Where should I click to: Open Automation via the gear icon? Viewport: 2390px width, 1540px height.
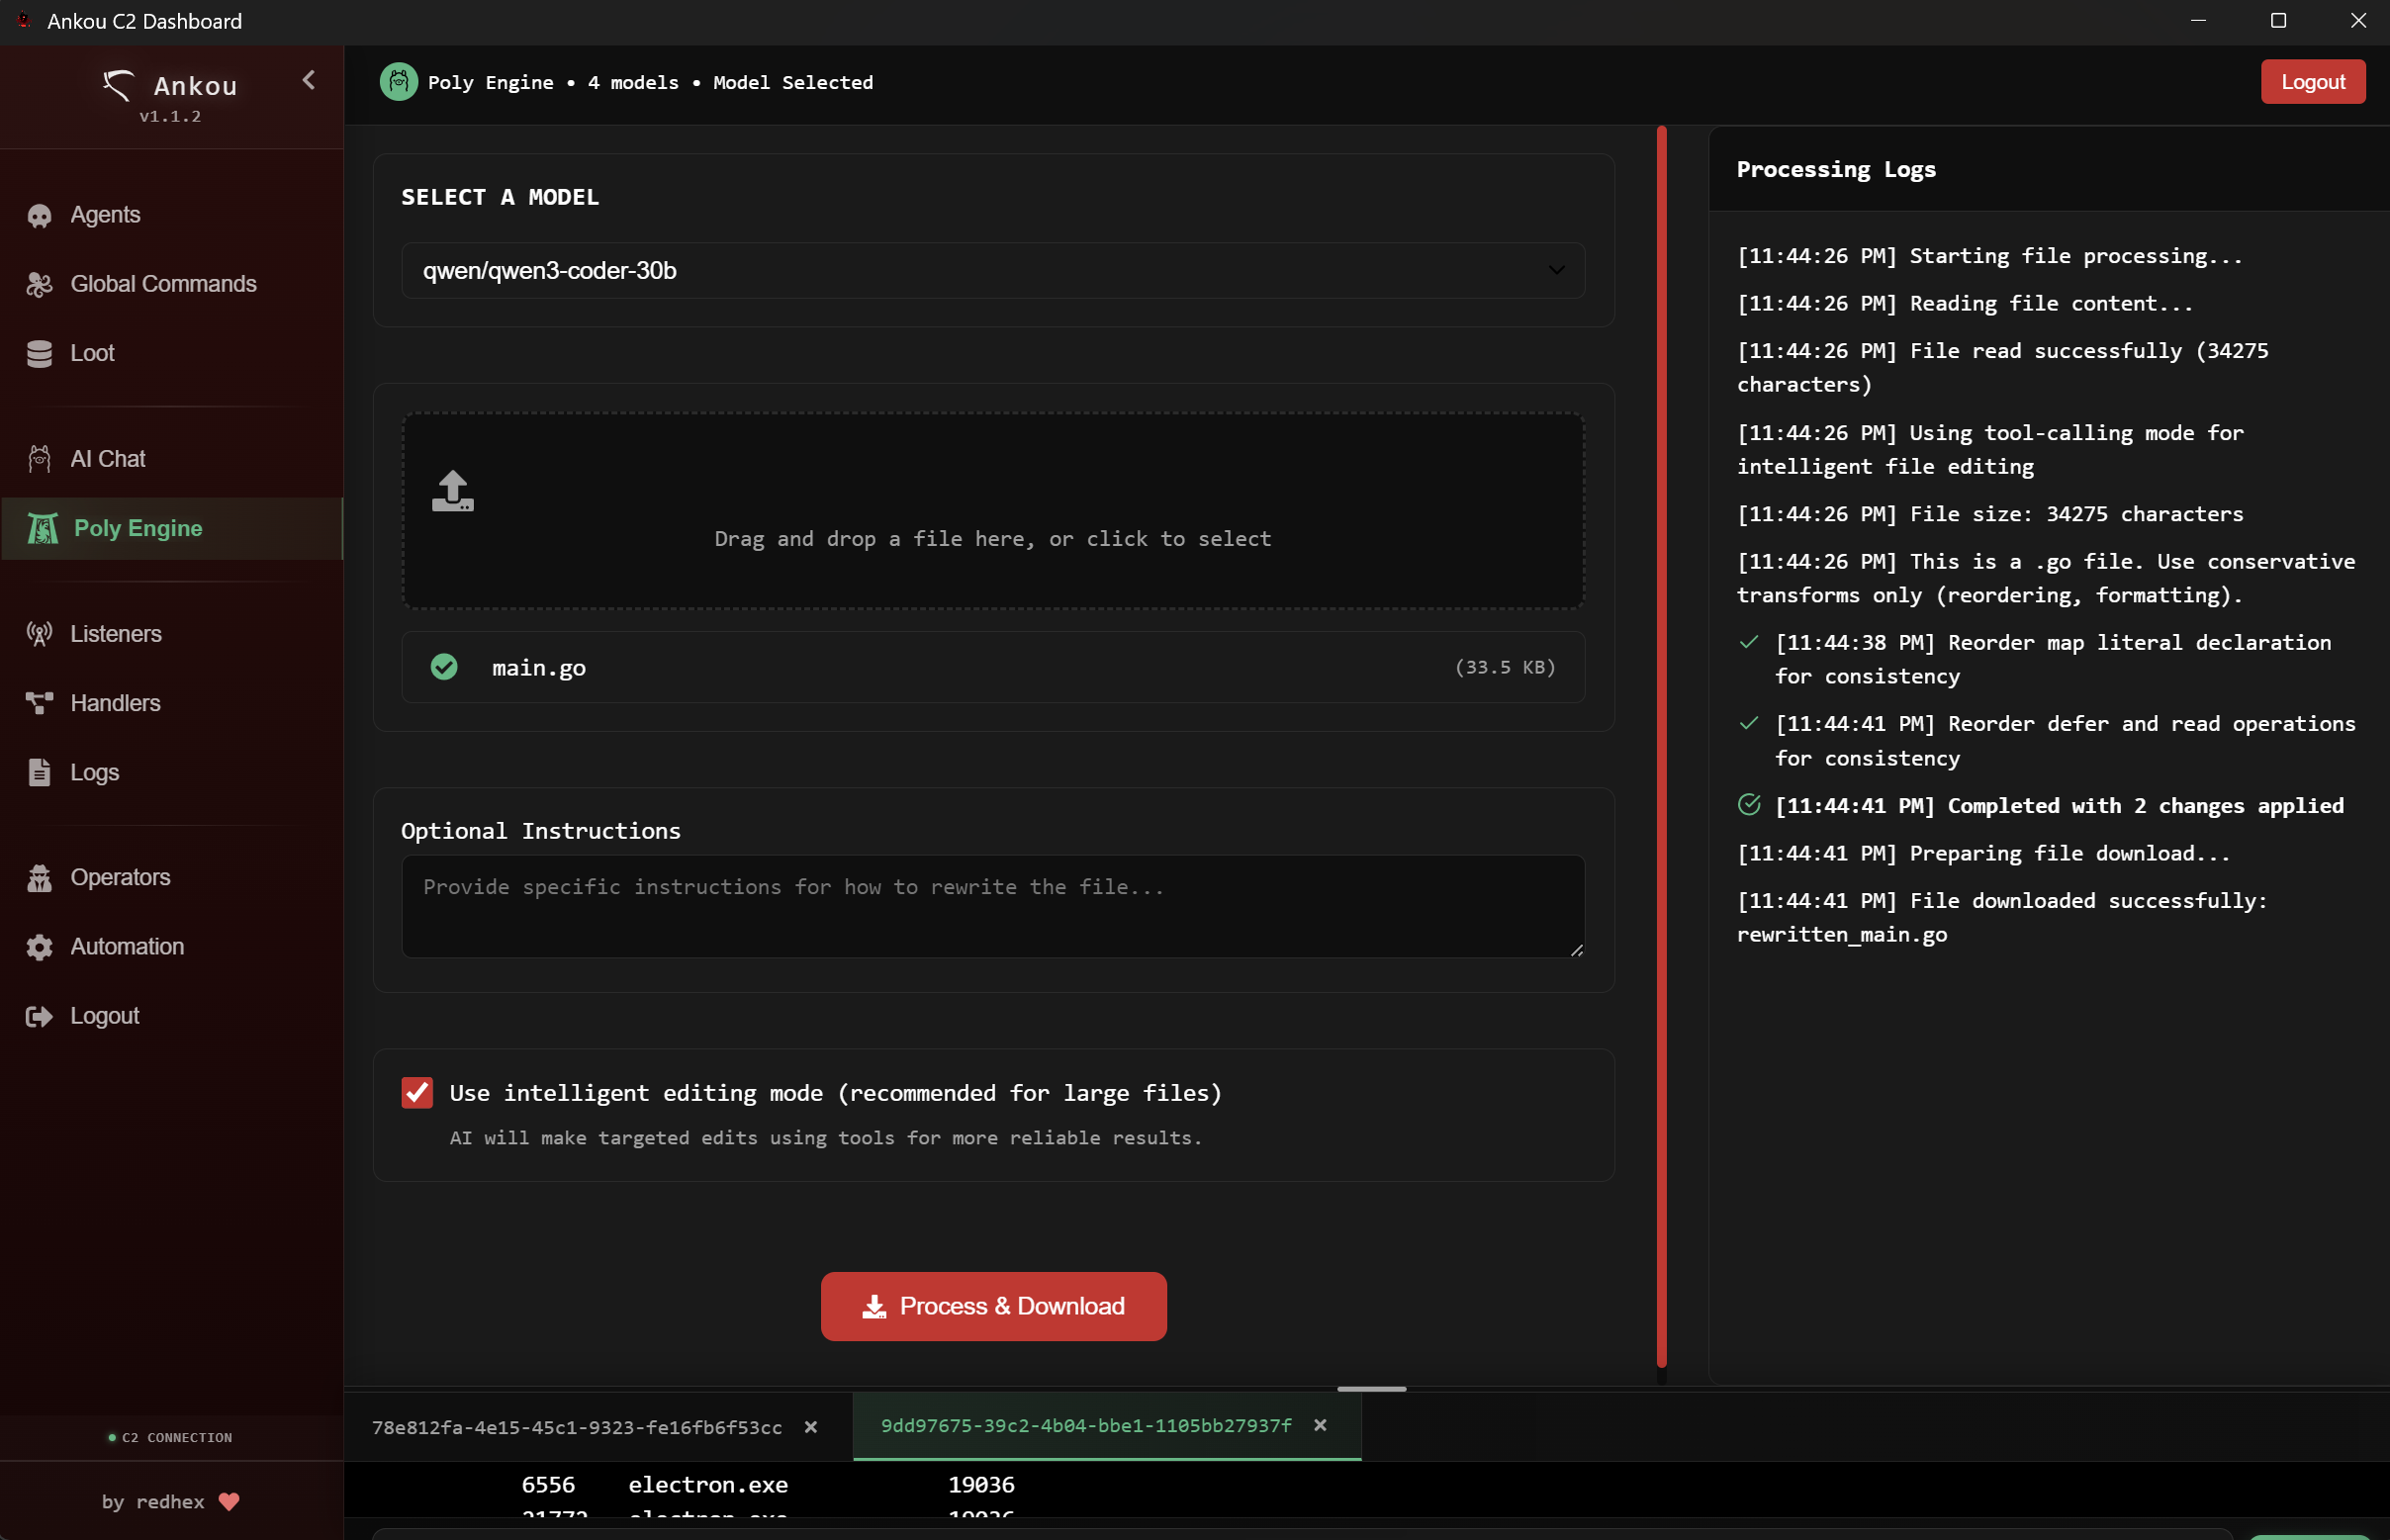pos(39,946)
